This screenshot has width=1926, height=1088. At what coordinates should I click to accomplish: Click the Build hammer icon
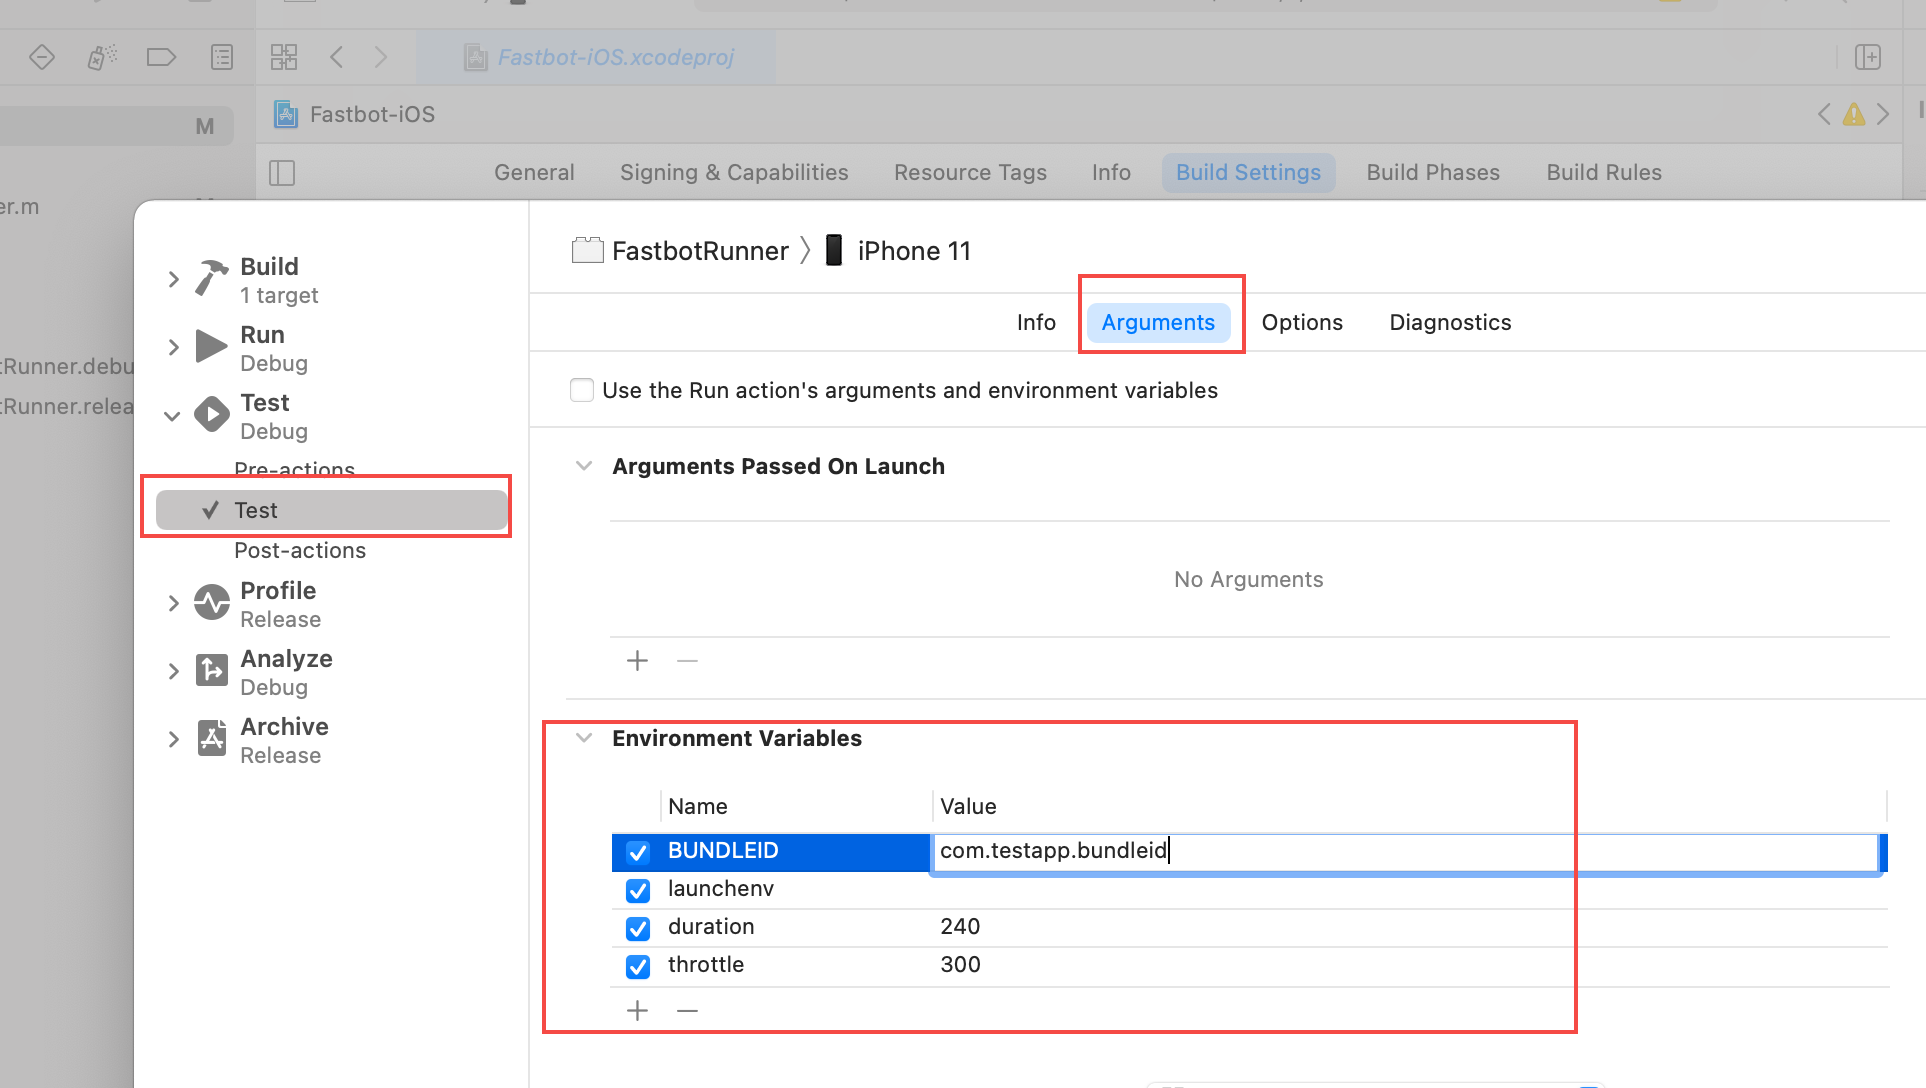coord(211,278)
